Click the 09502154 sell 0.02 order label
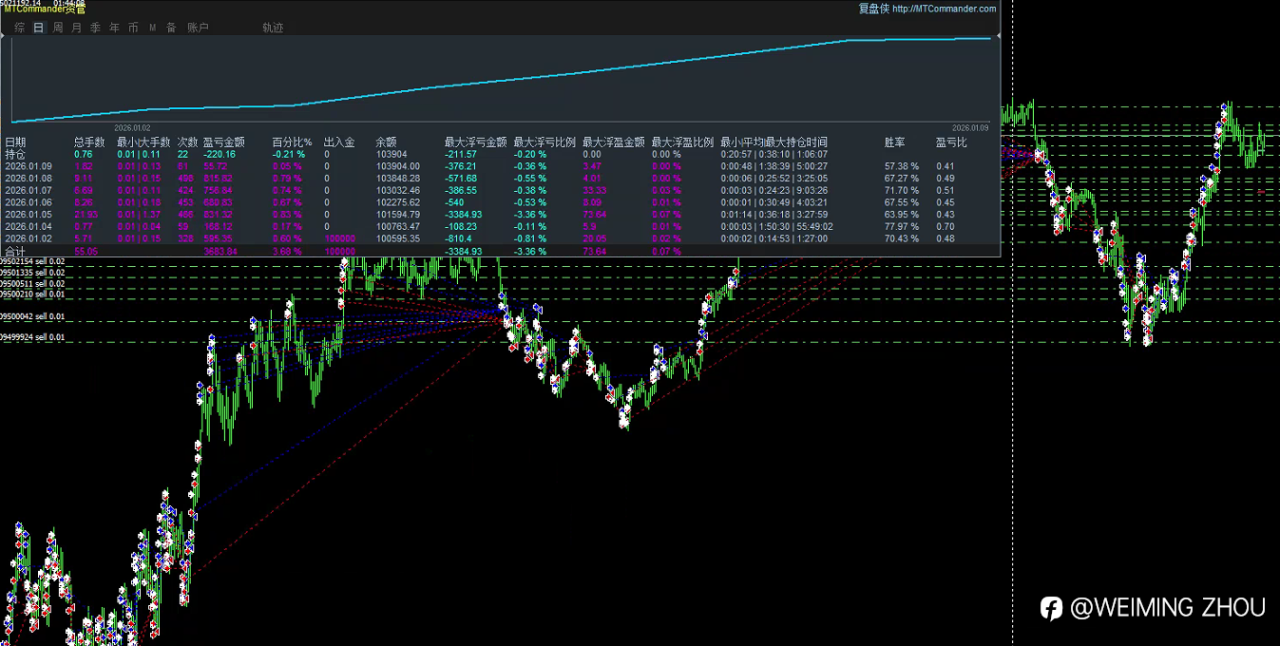 point(32,262)
